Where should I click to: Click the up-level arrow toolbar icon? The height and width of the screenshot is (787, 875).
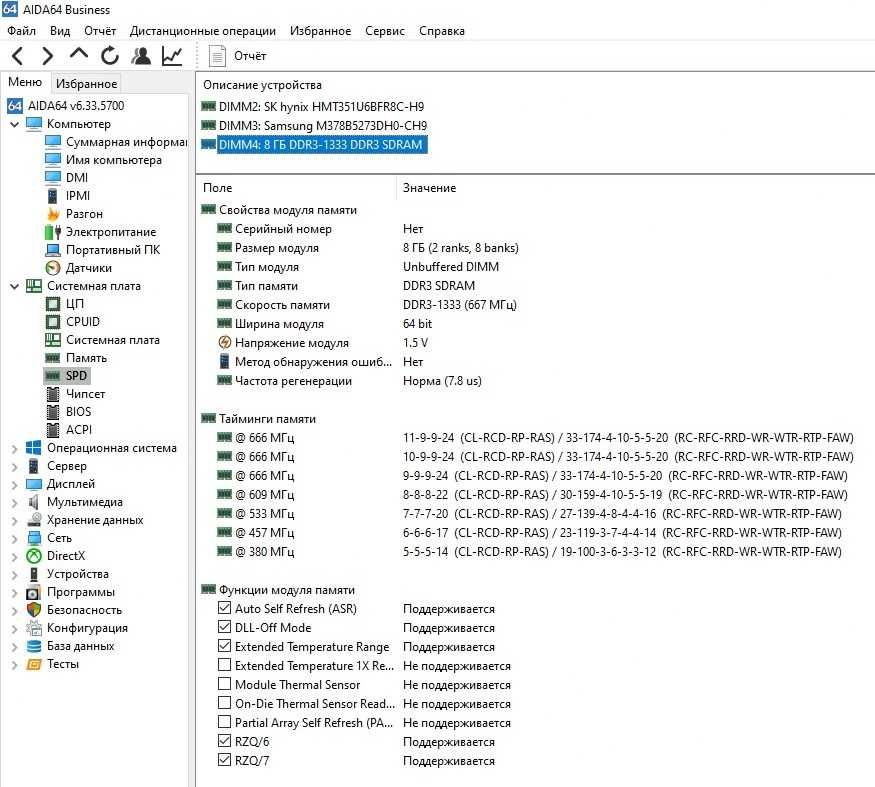coord(79,54)
